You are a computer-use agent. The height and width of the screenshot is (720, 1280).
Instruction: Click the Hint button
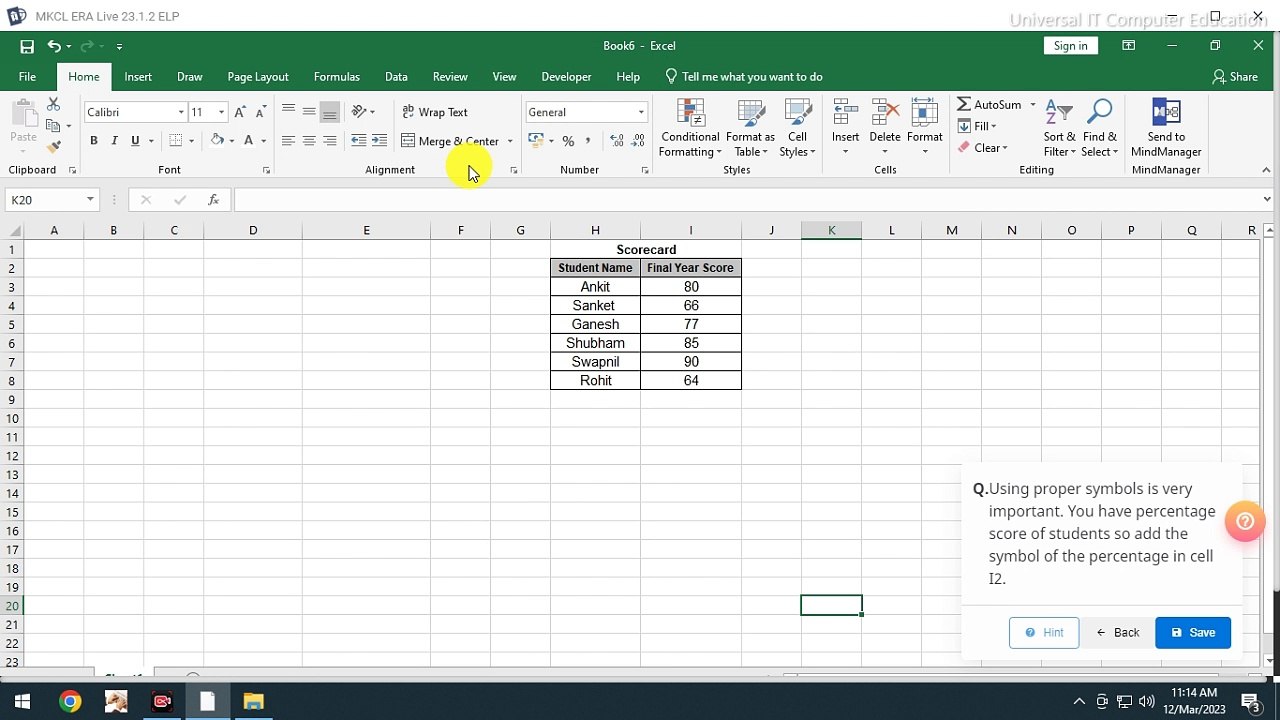tap(1043, 632)
